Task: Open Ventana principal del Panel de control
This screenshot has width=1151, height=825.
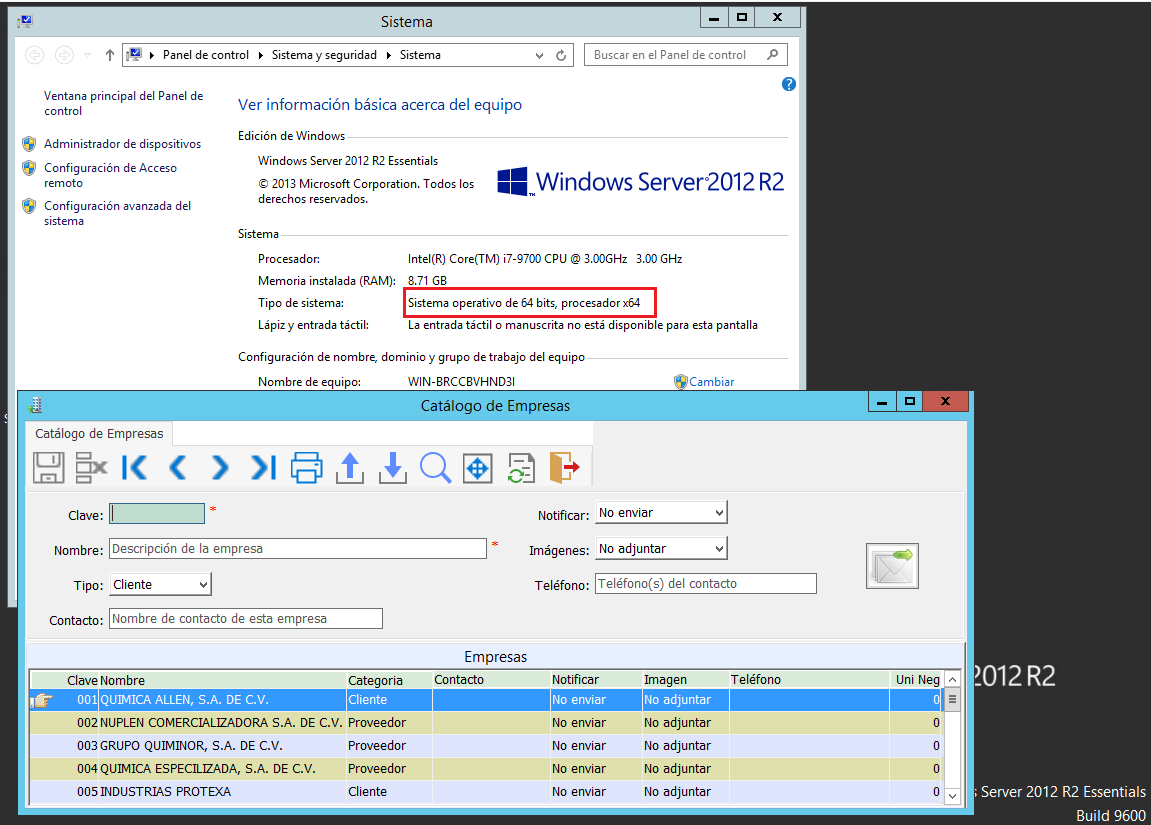Action: tap(123, 103)
